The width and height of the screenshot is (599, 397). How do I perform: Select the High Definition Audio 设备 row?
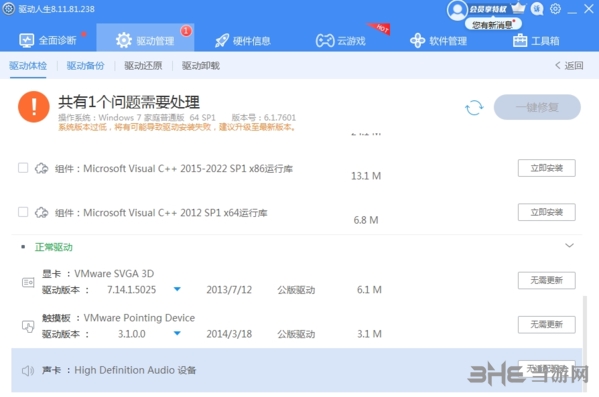click(x=296, y=370)
